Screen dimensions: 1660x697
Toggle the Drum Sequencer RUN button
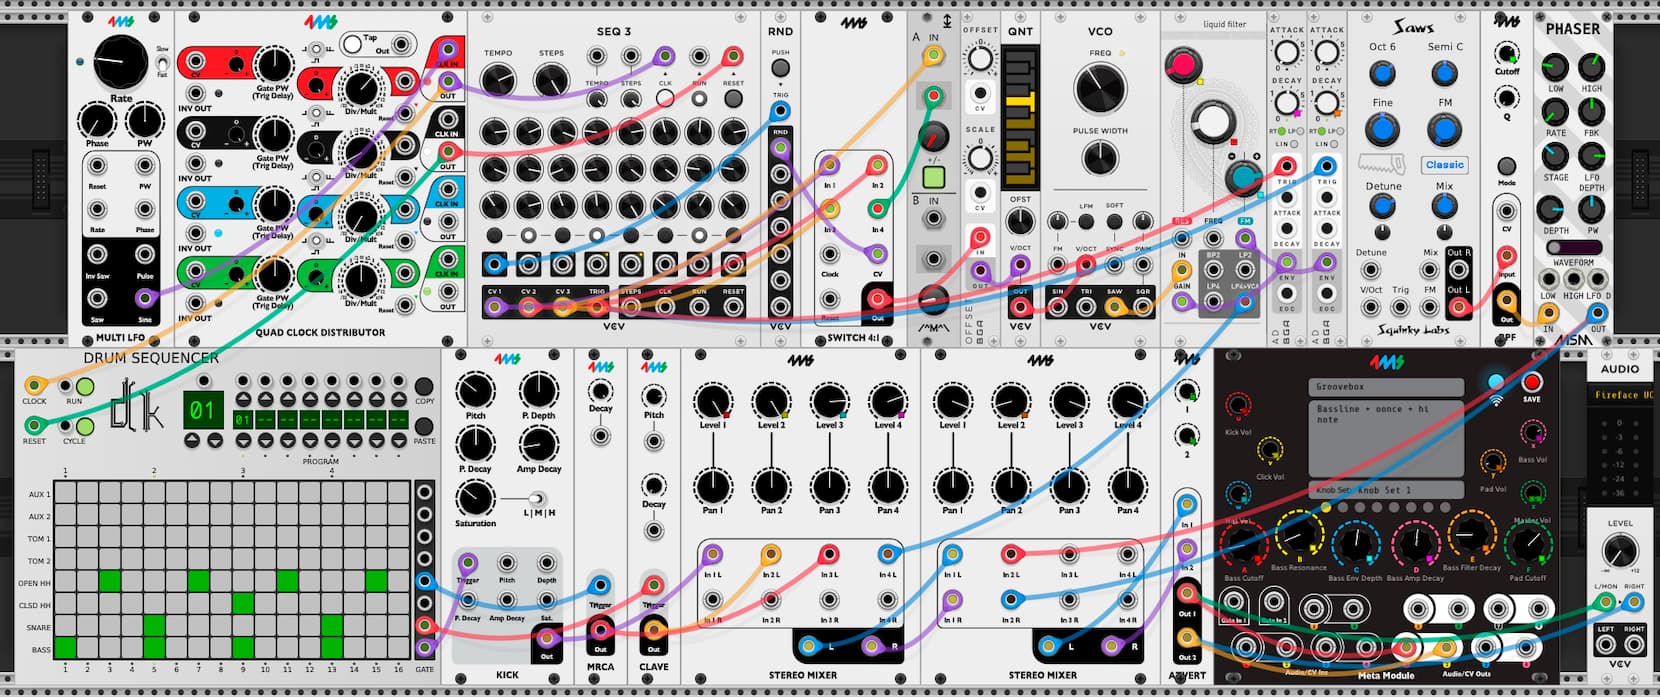(85, 386)
